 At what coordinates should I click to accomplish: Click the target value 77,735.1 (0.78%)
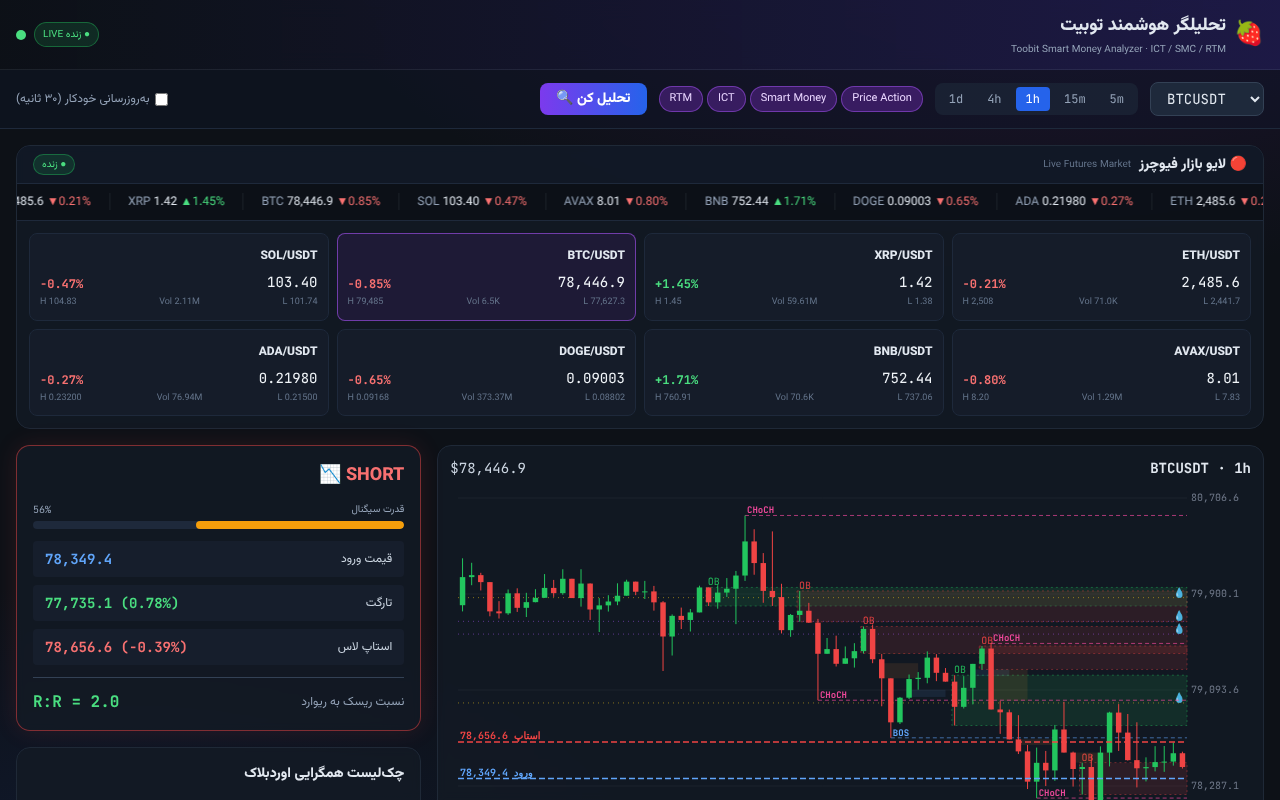(112, 603)
